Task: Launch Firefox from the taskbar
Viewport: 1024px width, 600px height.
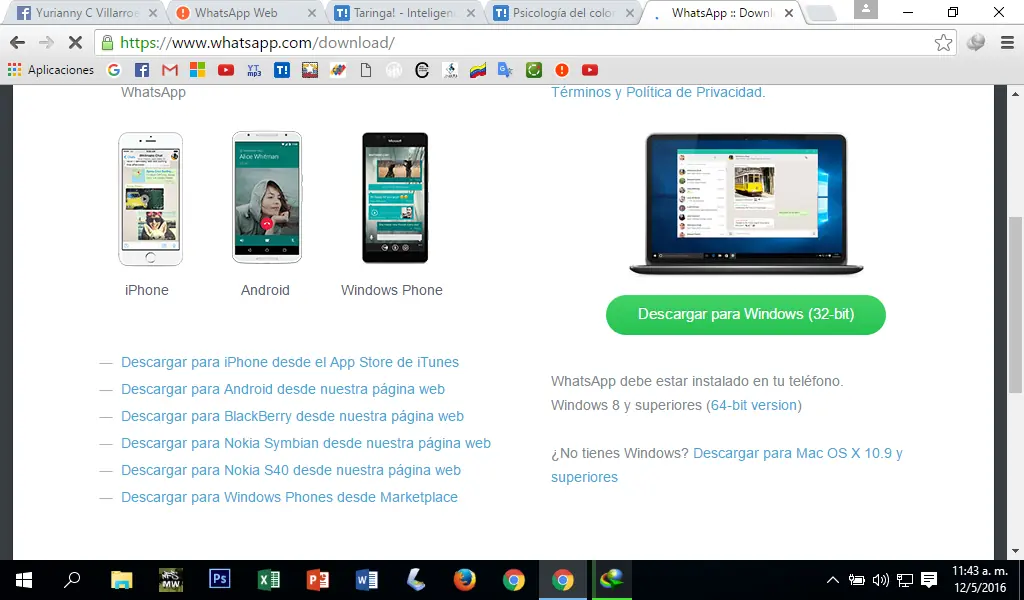Action: coord(464,580)
